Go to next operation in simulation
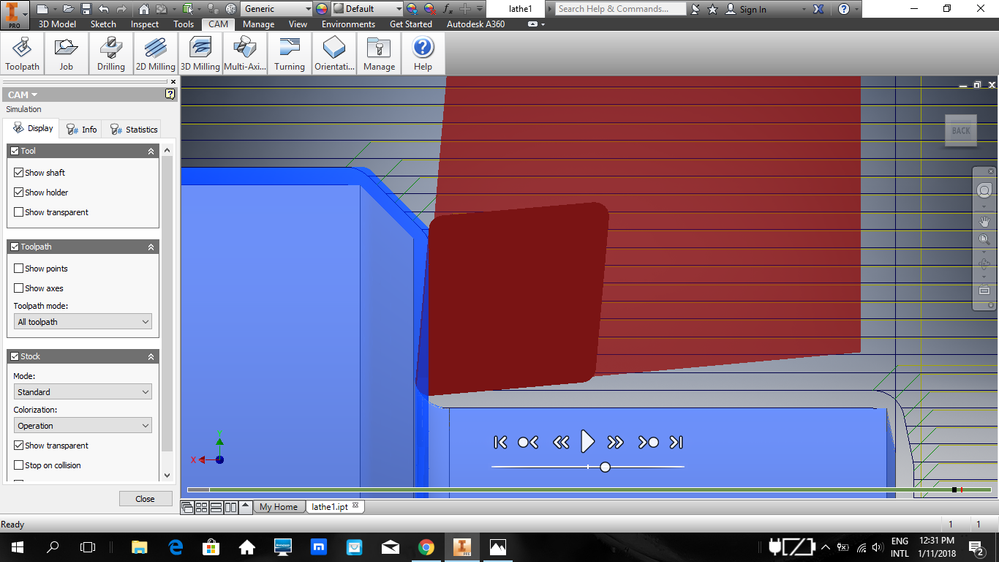This screenshot has height=562, width=999. [648, 442]
